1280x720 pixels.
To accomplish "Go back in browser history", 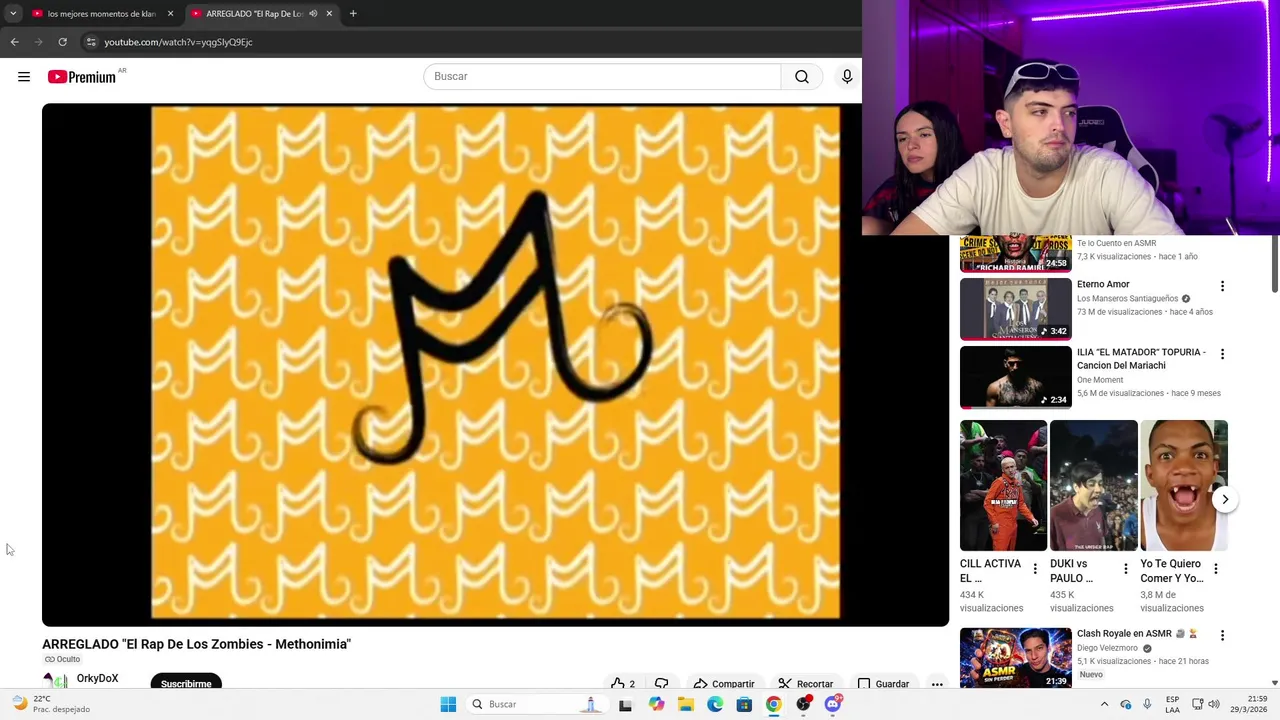I will [x=14, y=42].
